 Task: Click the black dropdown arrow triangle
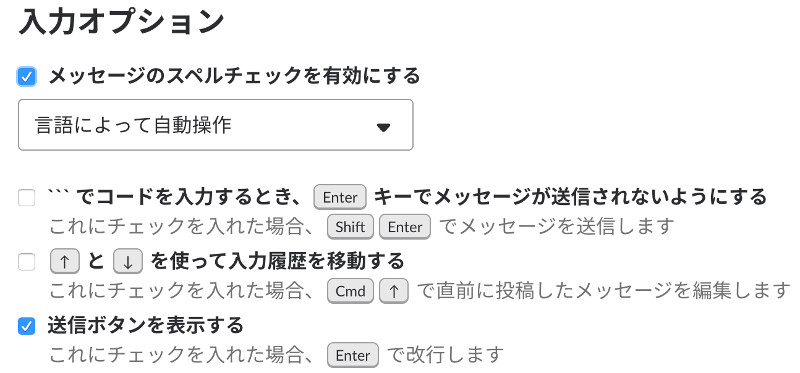pos(383,128)
